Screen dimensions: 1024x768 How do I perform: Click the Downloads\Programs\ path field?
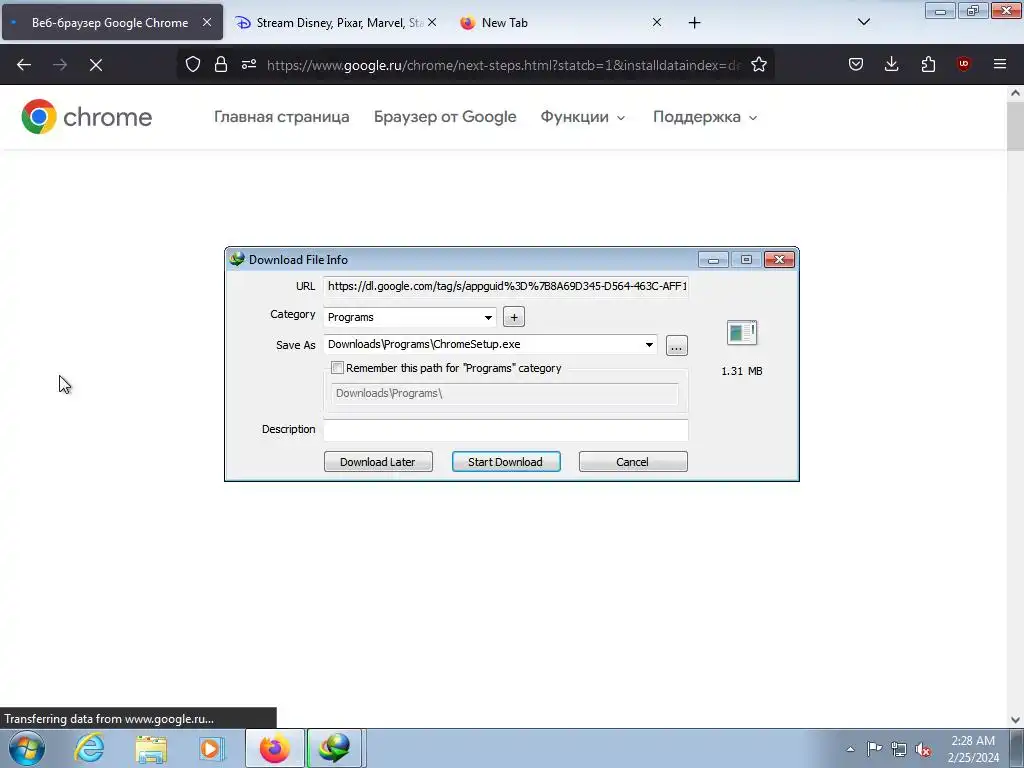click(505, 393)
